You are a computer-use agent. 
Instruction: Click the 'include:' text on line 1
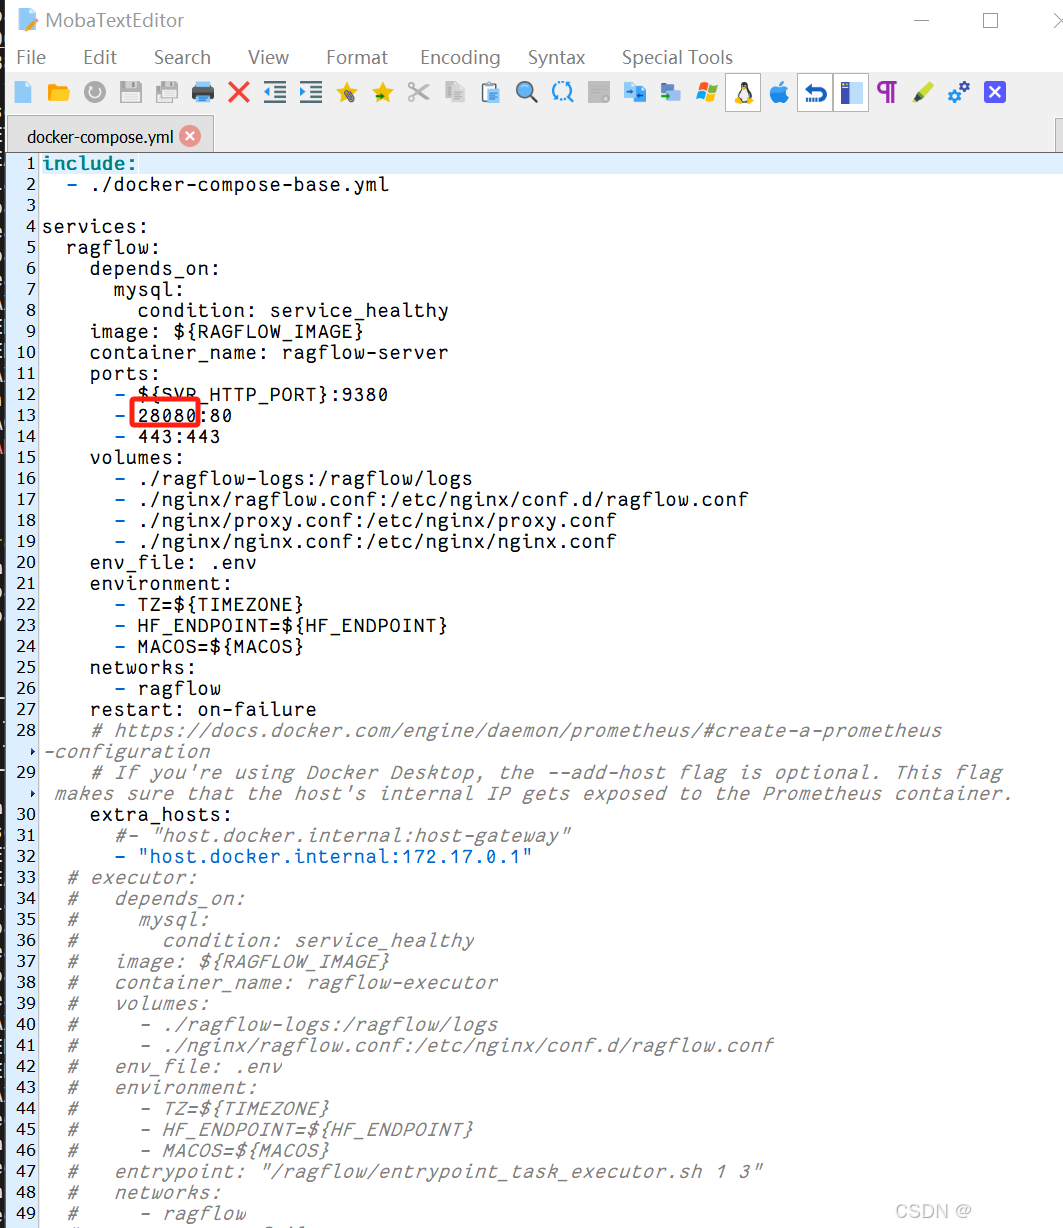(90, 163)
